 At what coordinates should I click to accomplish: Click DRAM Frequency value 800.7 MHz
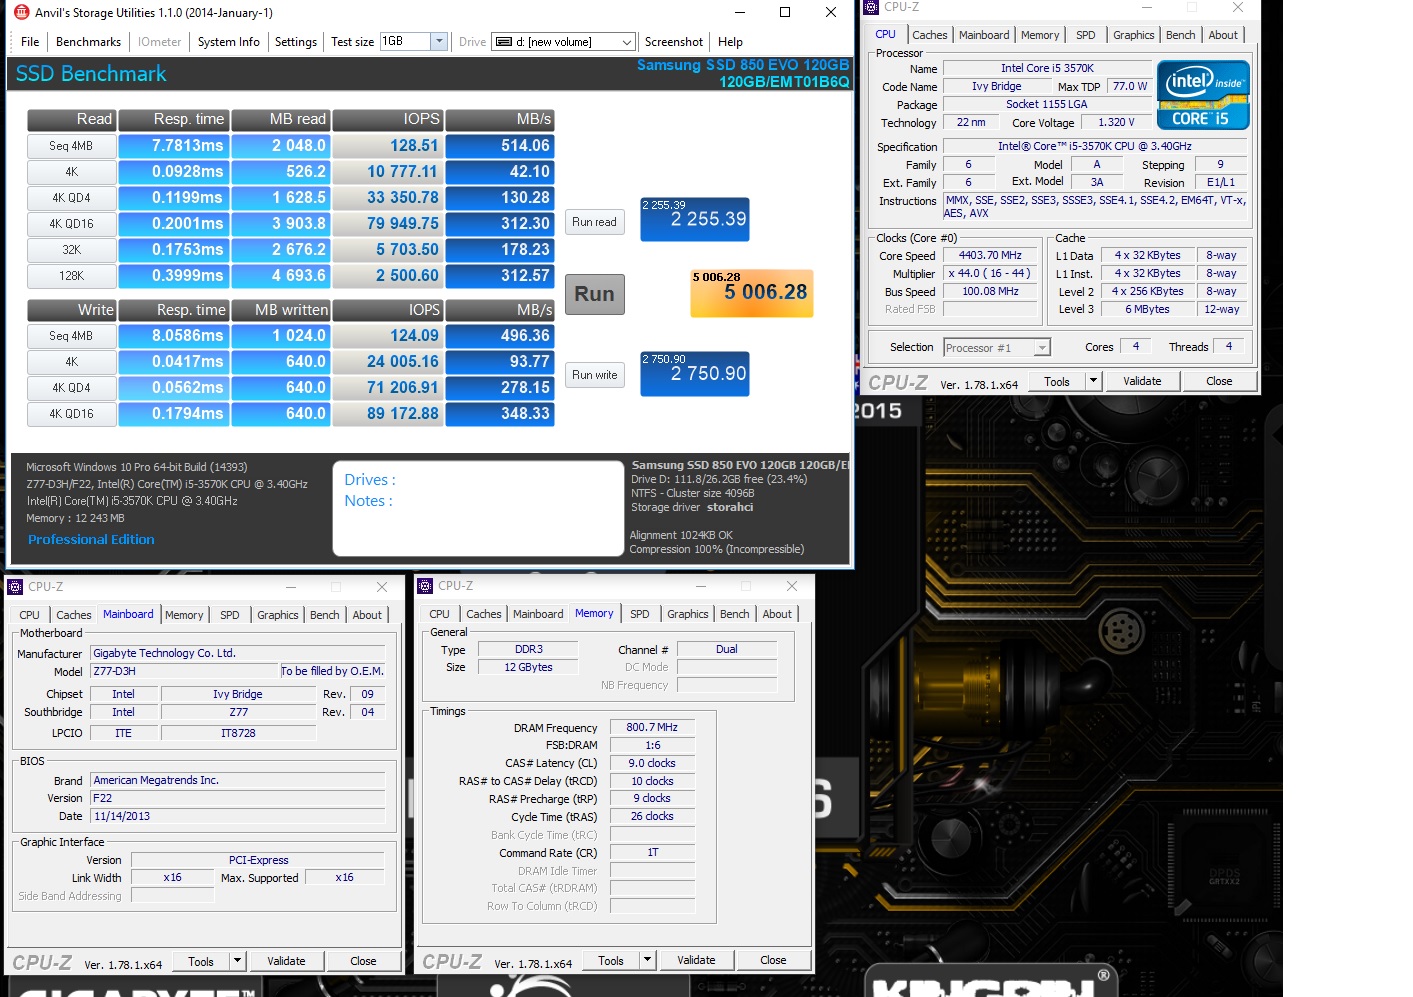(x=652, y=727)
